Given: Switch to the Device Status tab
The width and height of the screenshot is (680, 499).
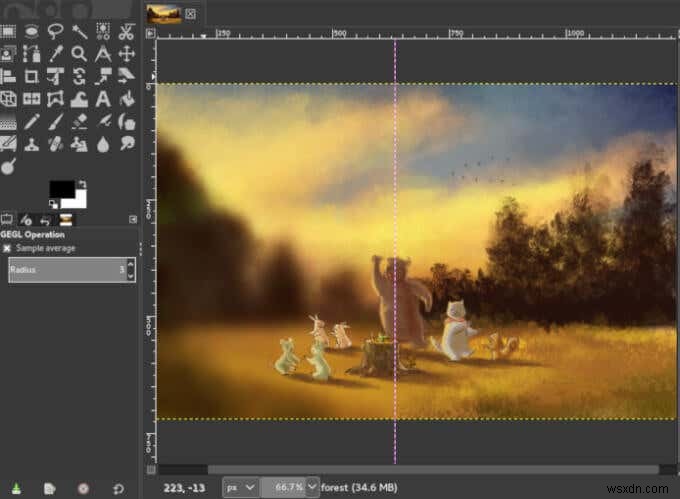Looking at the screenshot, I should [x=26, y=220].
